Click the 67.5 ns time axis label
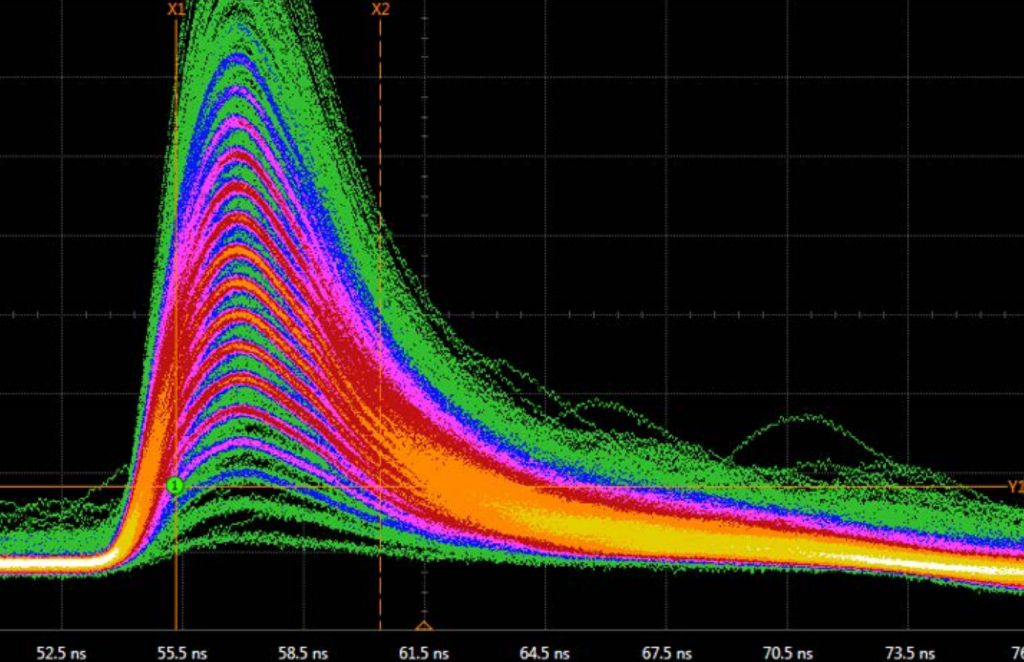Image resolution: width=1024 pixels, height=662 pixels. coord(665,653)
